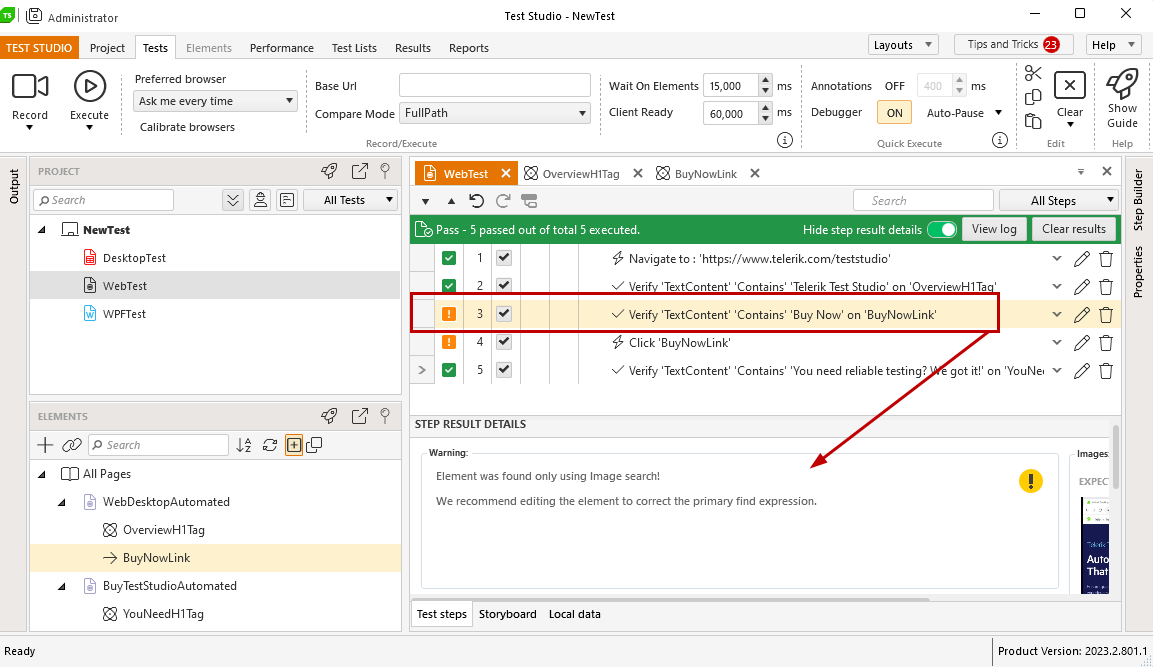
Task: Undo last step change
Action: coord(476,201)
